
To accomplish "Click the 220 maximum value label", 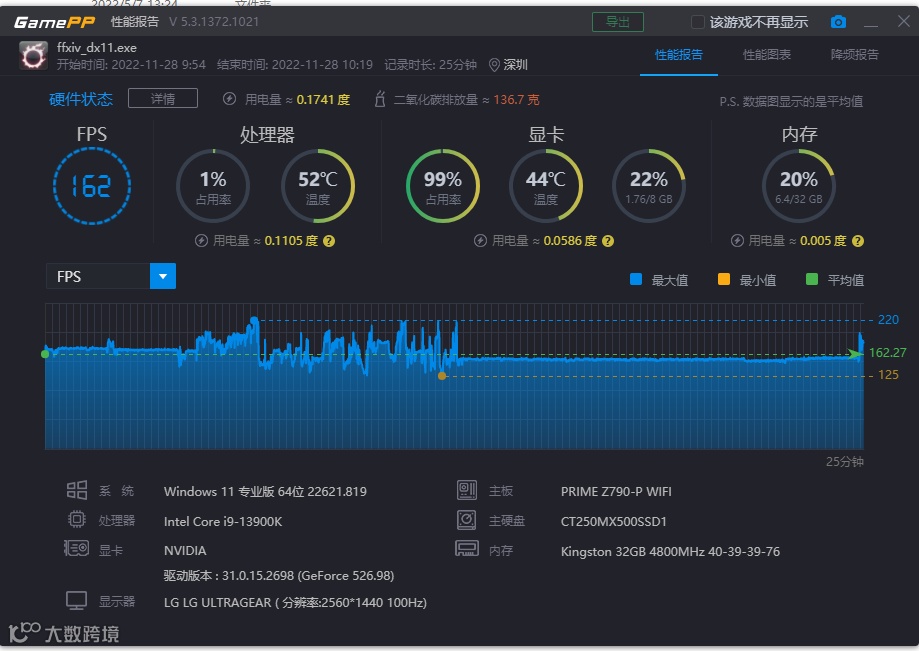I will (887, 320).
